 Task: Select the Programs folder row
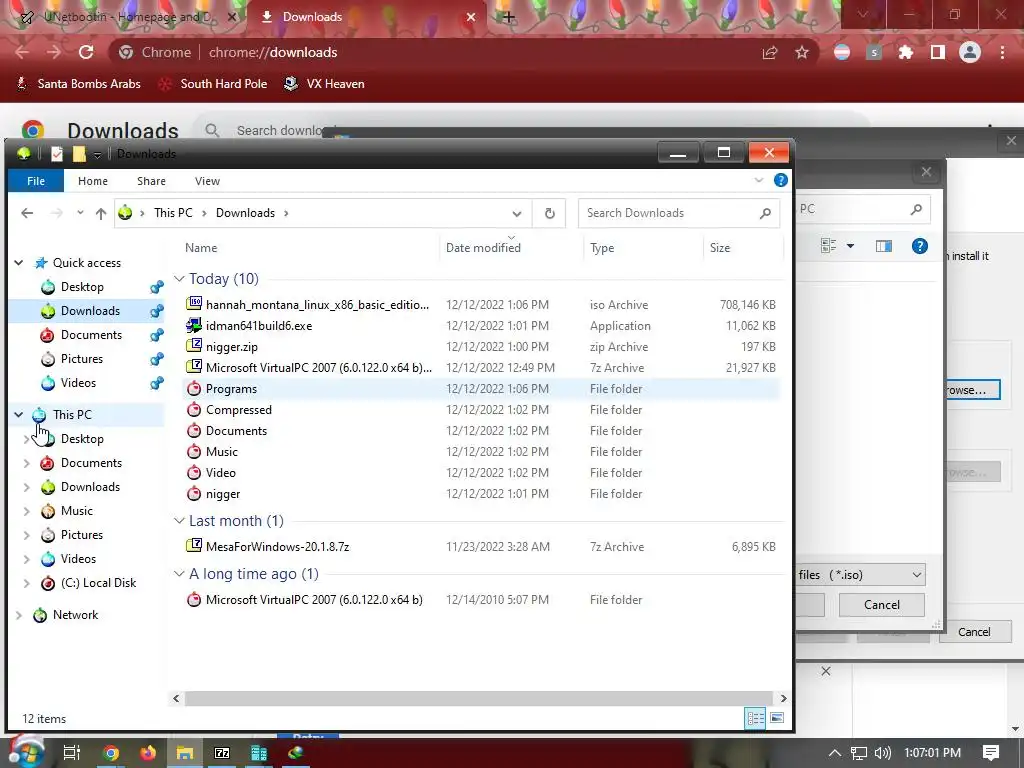point(482,389)
